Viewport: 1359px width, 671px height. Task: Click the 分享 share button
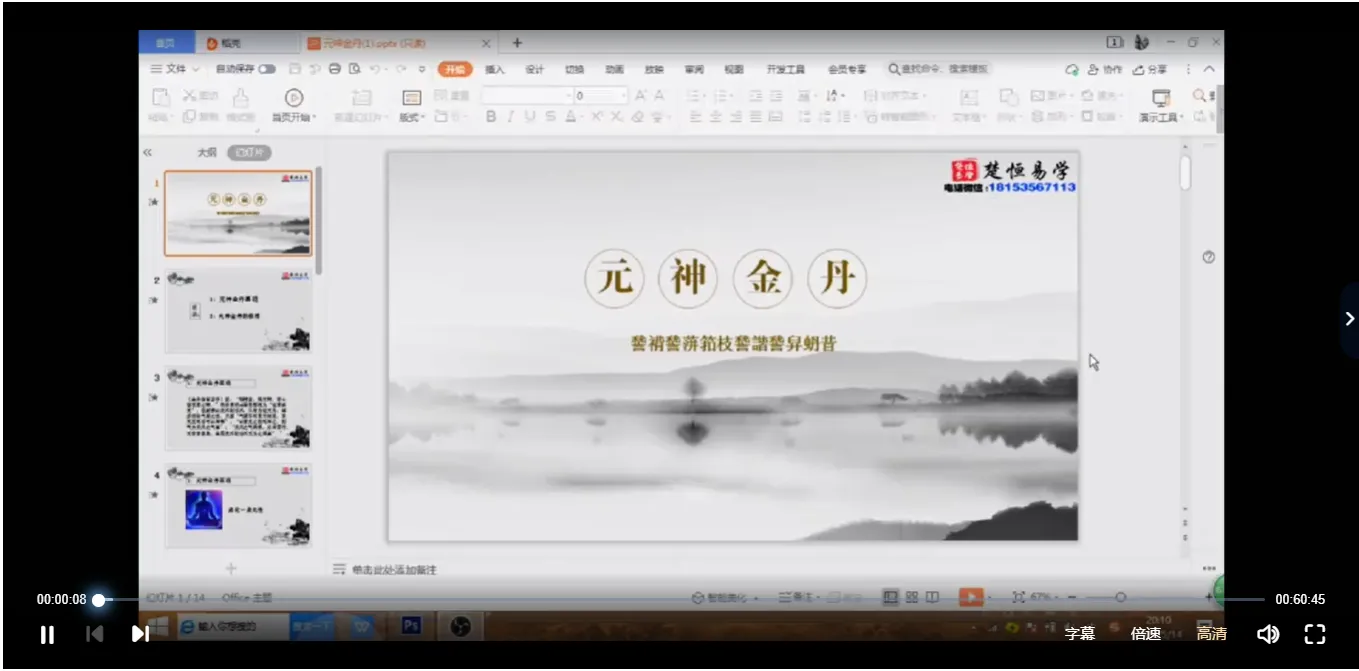click(x=1150, y=69)
